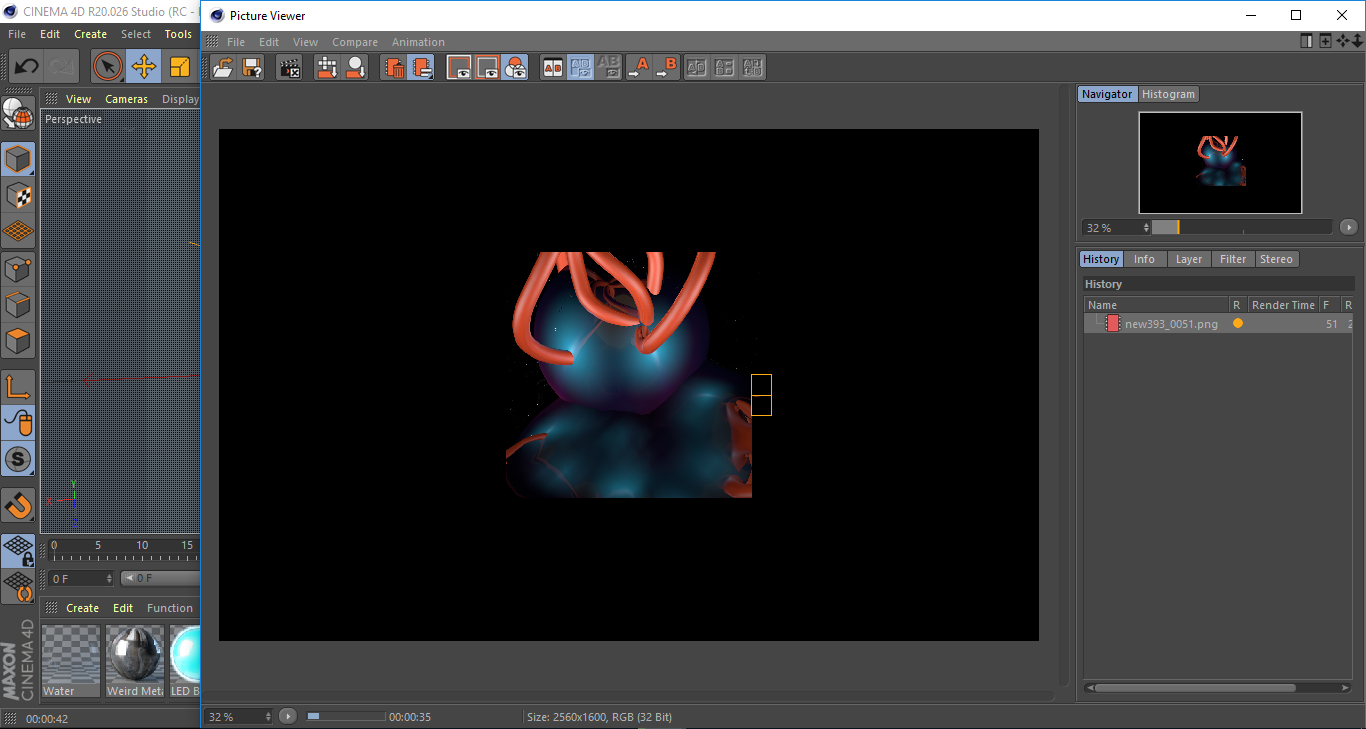
Task: Toggle Tweak mode mouse icon
Action: coord(18,423)
